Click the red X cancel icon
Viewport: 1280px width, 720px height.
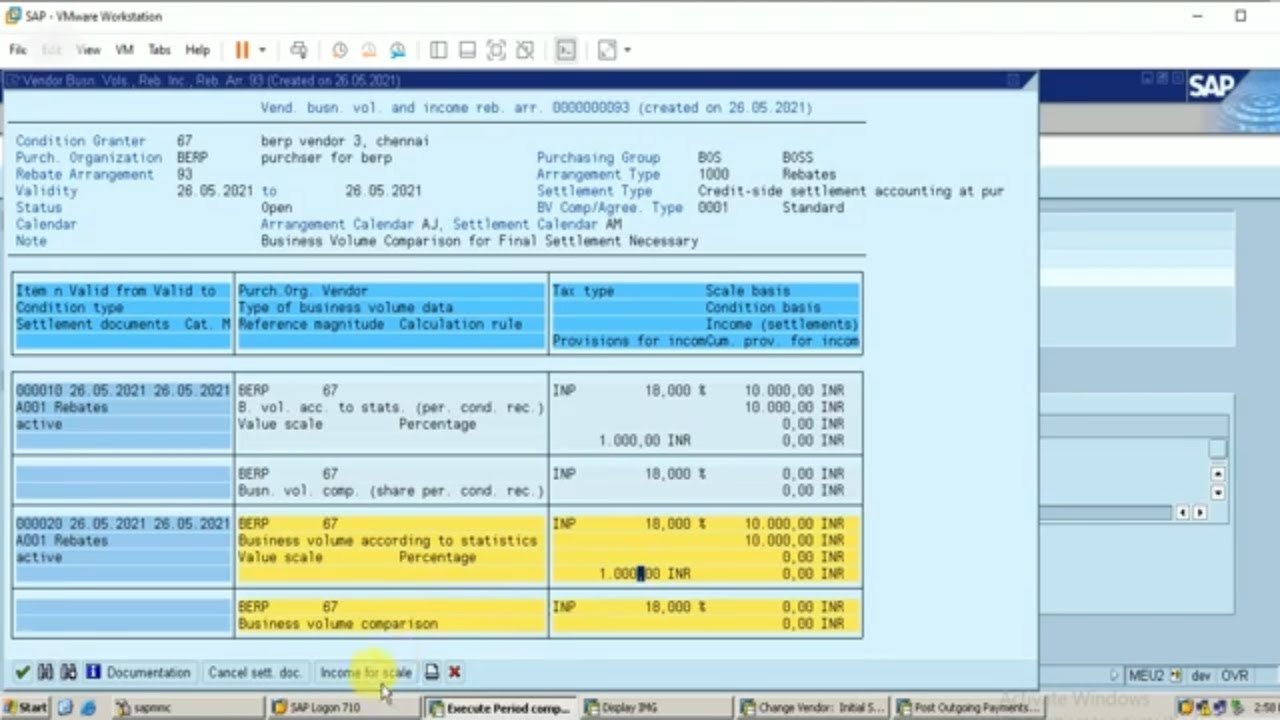click(454, 672)
